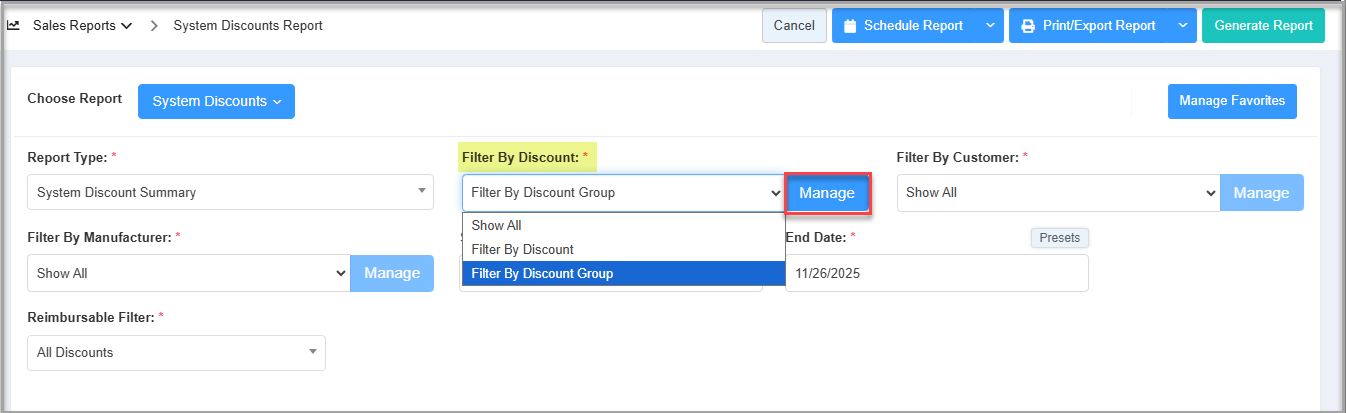Open the Print/Export Report arrow menu

click(1182, 26)
